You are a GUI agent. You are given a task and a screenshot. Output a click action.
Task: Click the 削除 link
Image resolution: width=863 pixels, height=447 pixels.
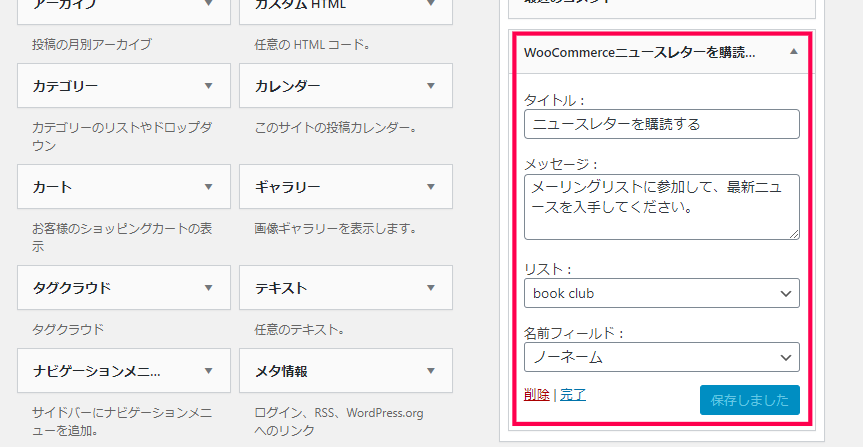[x=536, y=394]
